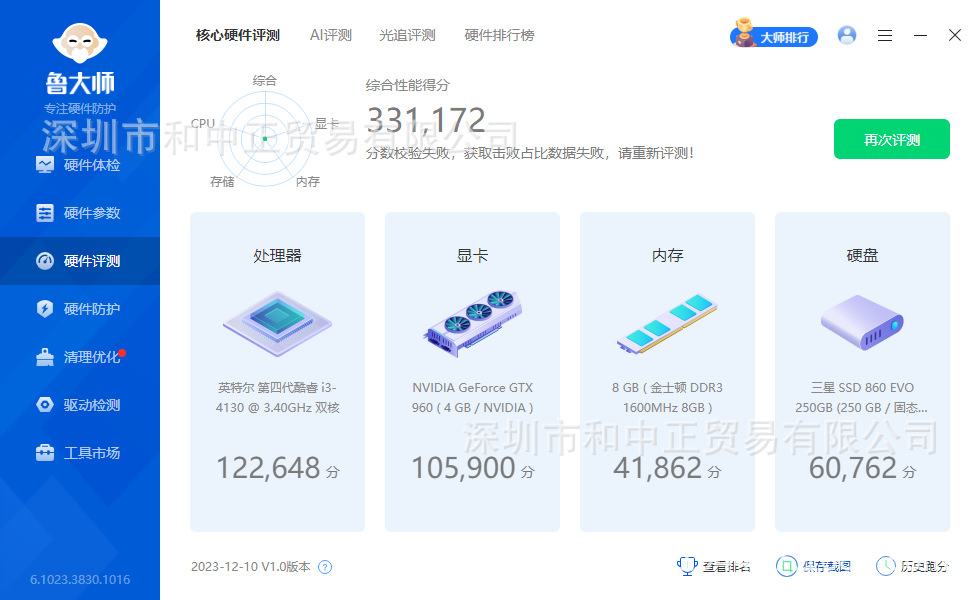980x600 pixels.
Task: Open 工具市场 sidebar item
Action: tap(80, 453)
